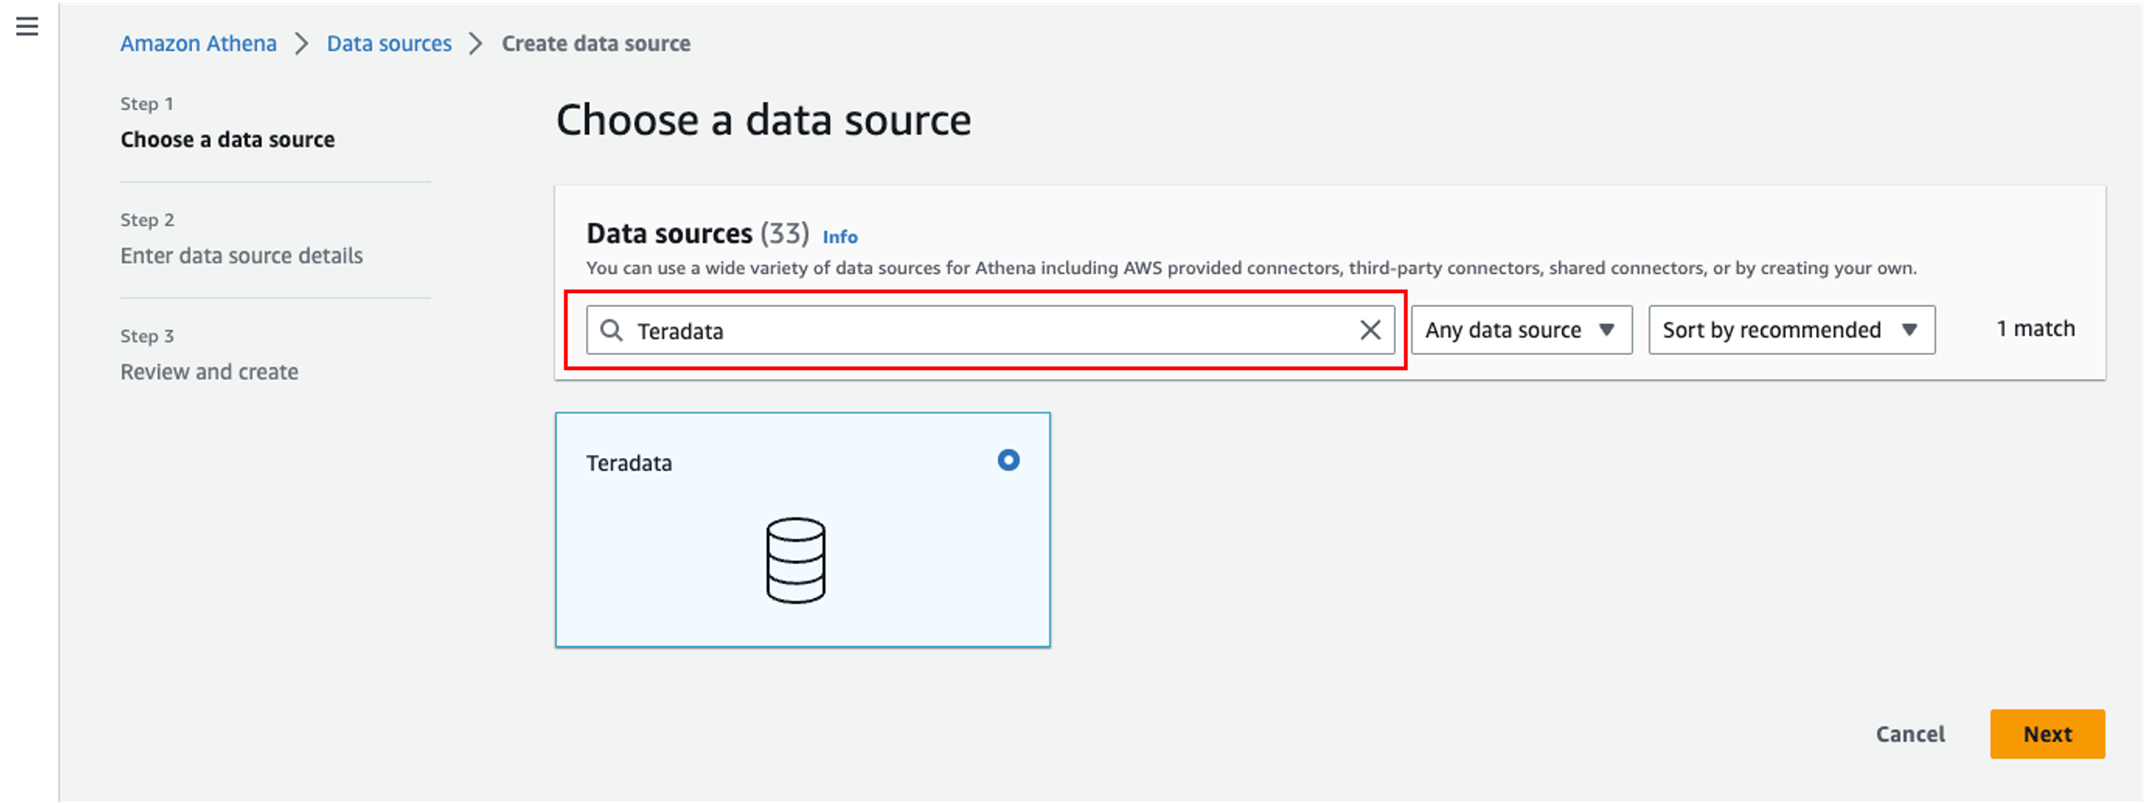This screenshot has width=2145, height=803.
Task: Open the hamburger navigation menu
Action: click(x=27, y=27)
